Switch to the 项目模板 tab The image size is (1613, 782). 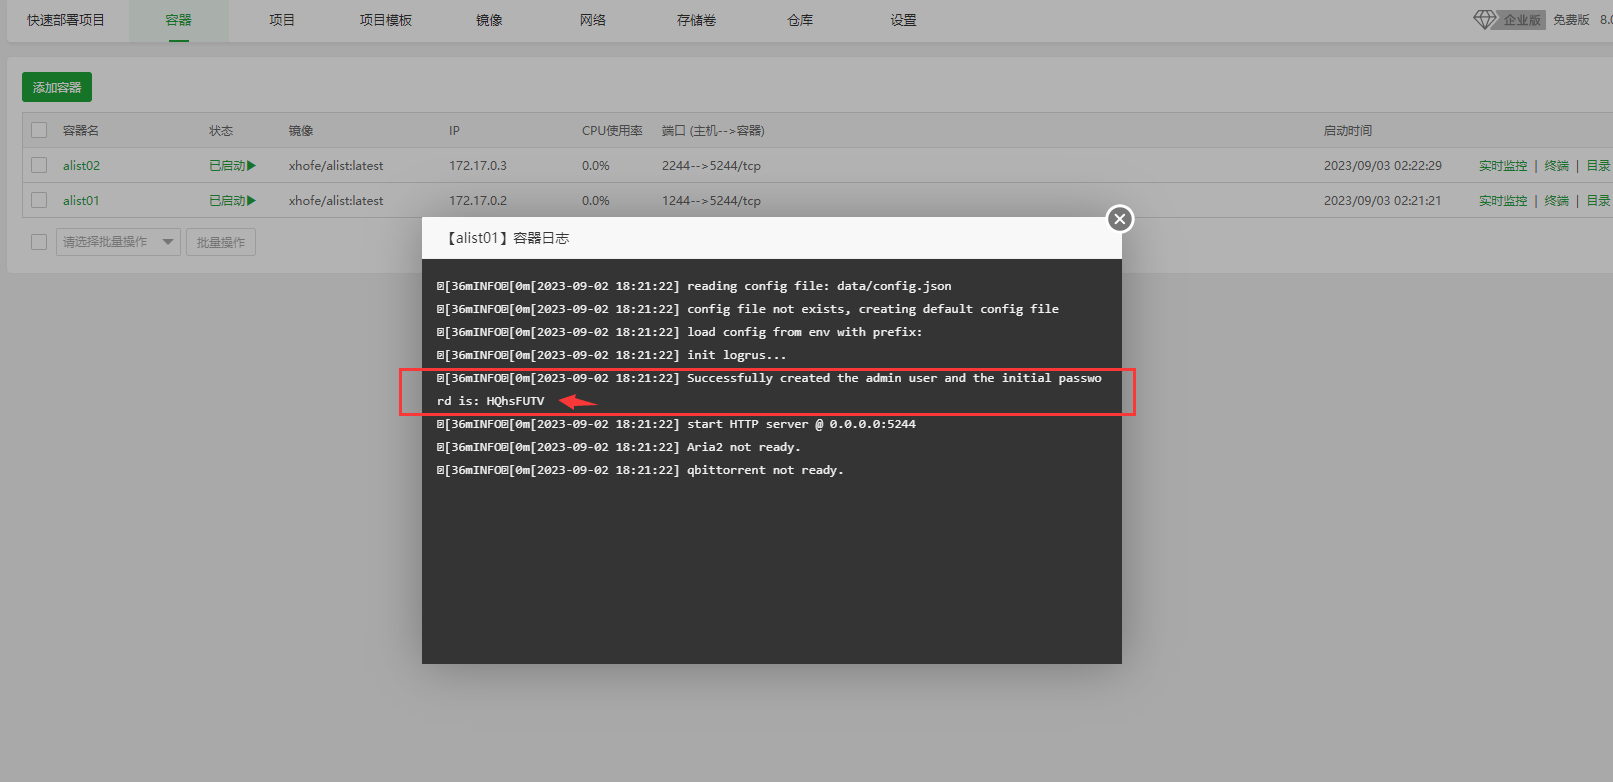point(386,20)
